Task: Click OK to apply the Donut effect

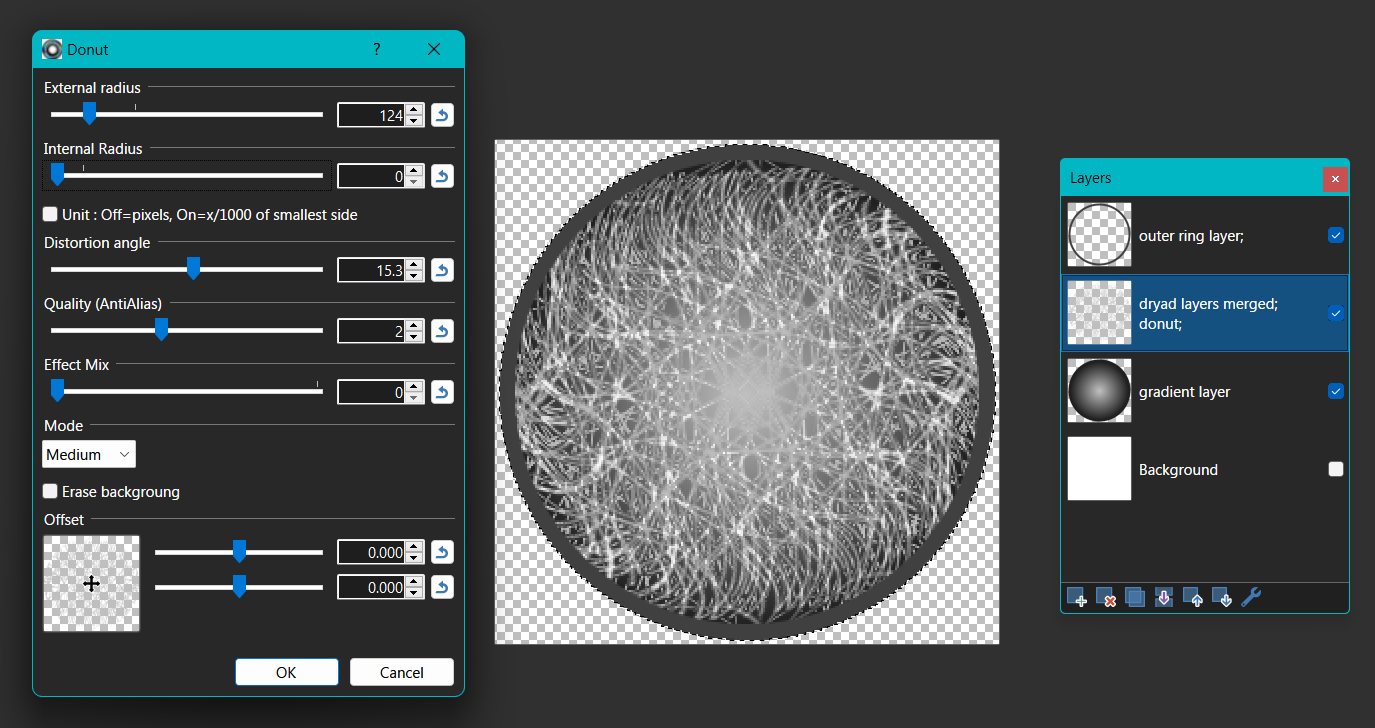Action: click(287, 672)
